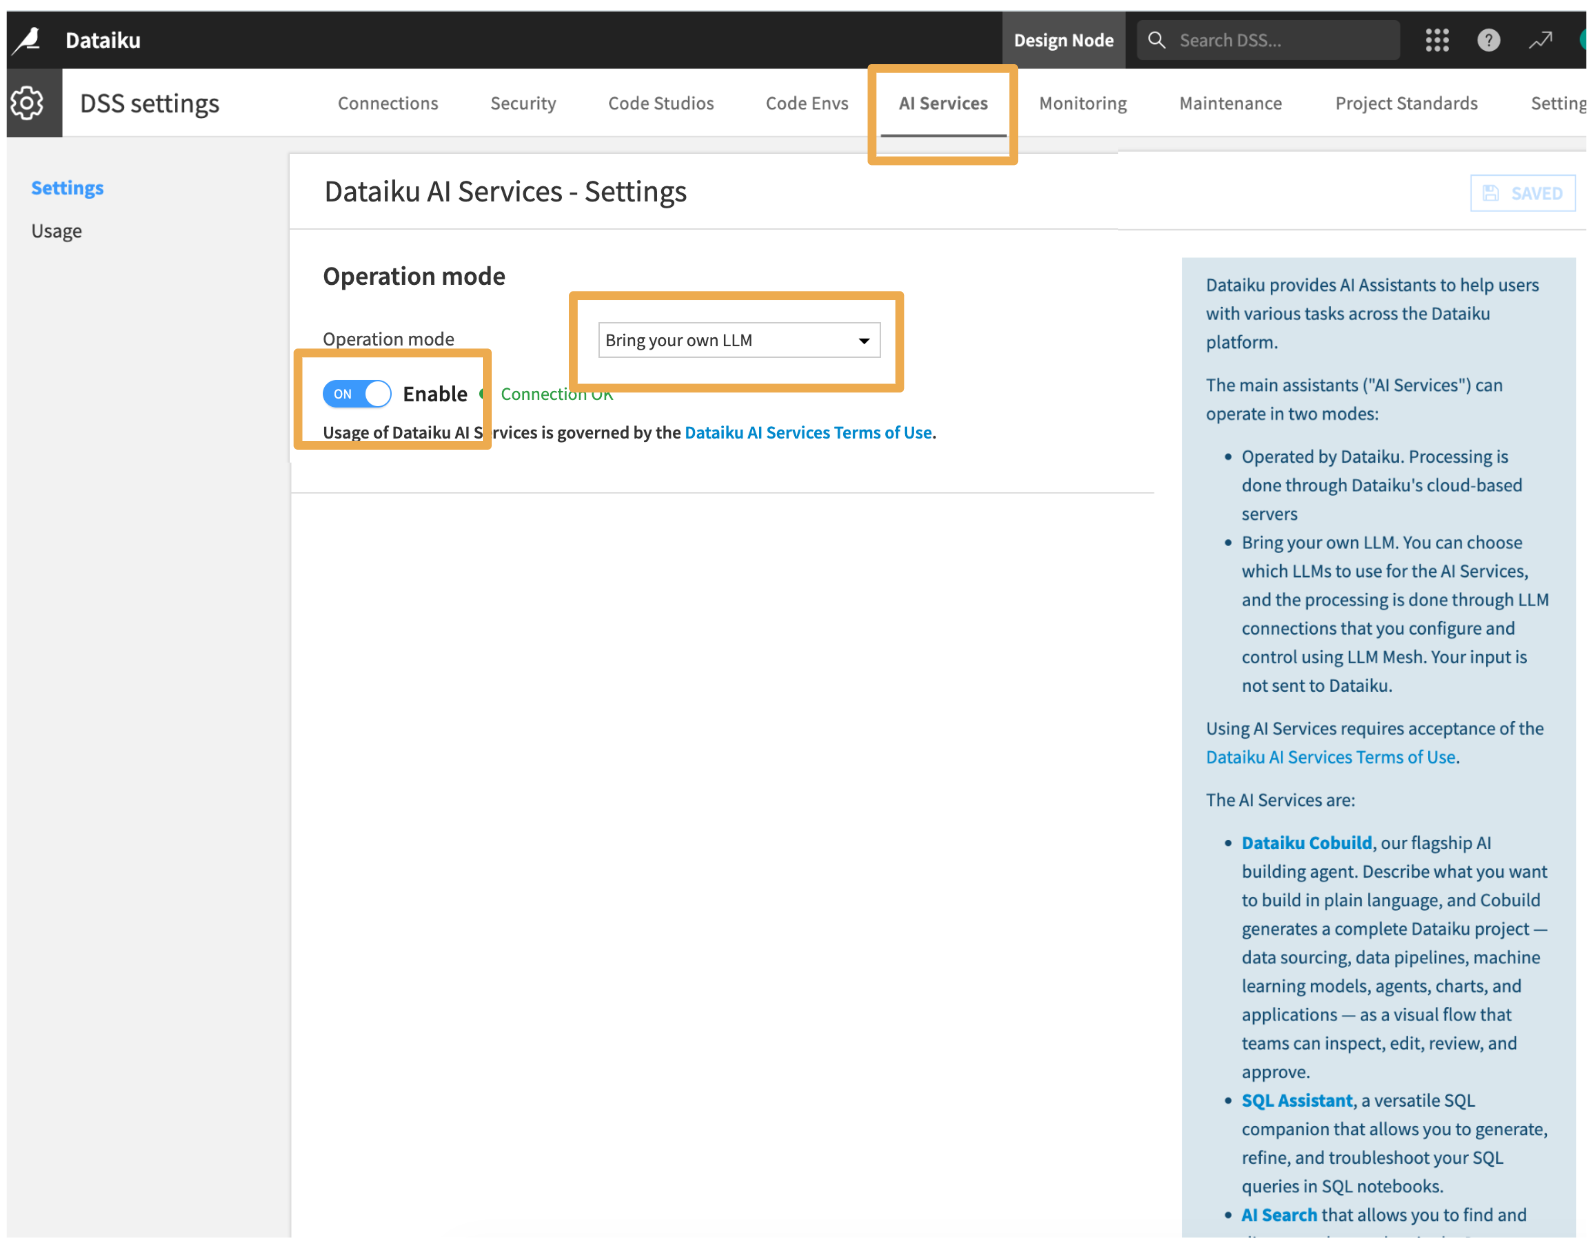Click the Dataiku AI Services - Settings heading
This screenshot has width=1592, height=1250.
point(506,191)
